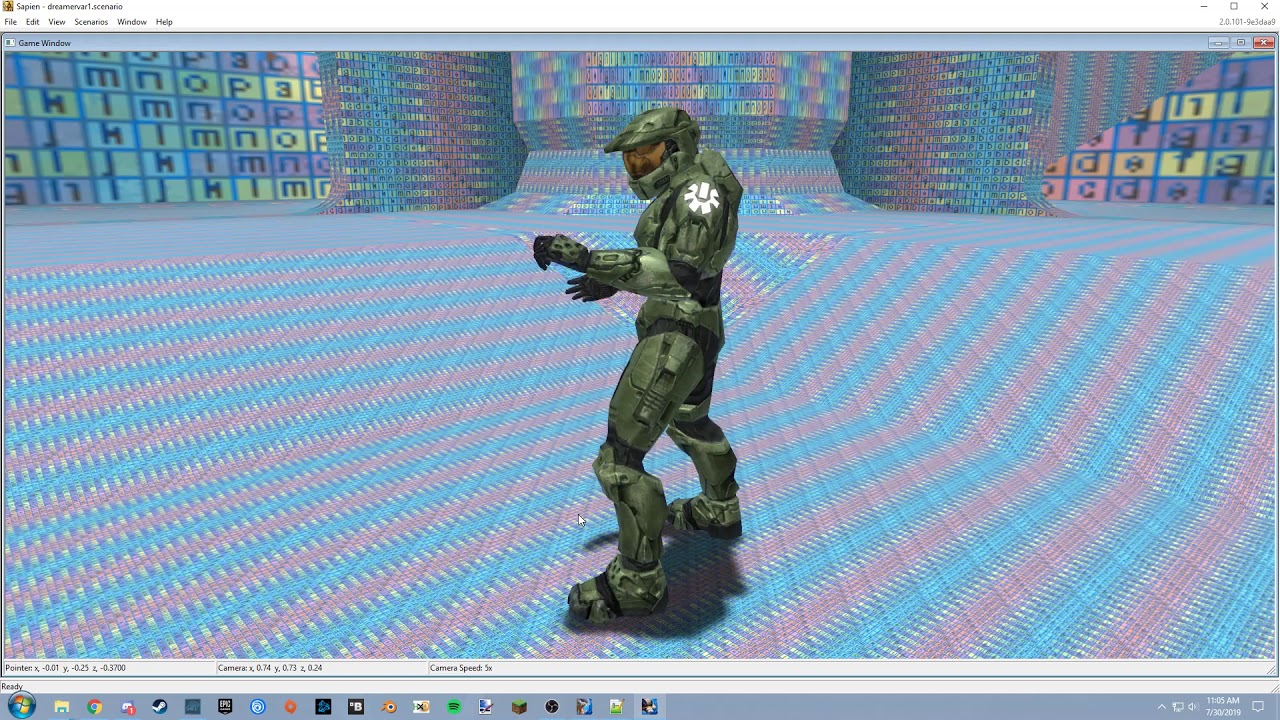The height and width of the screenshot is (720, 1280).
Task: Open the Edit menu
Action: click(33, 22)
